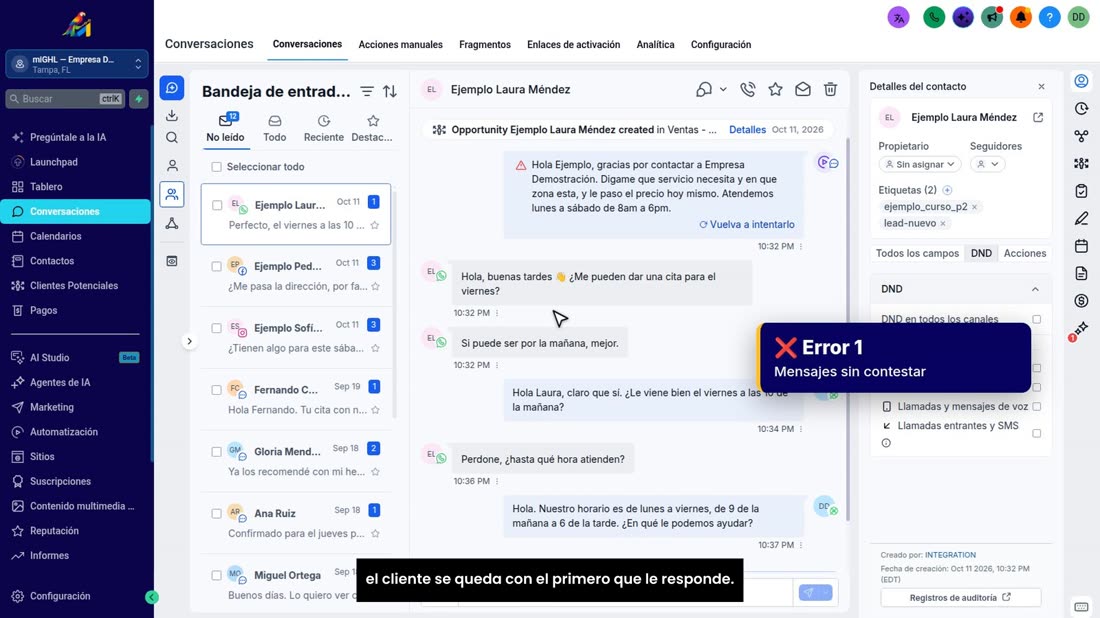Open the language translate icon in top bar

[x=898, y=18]
